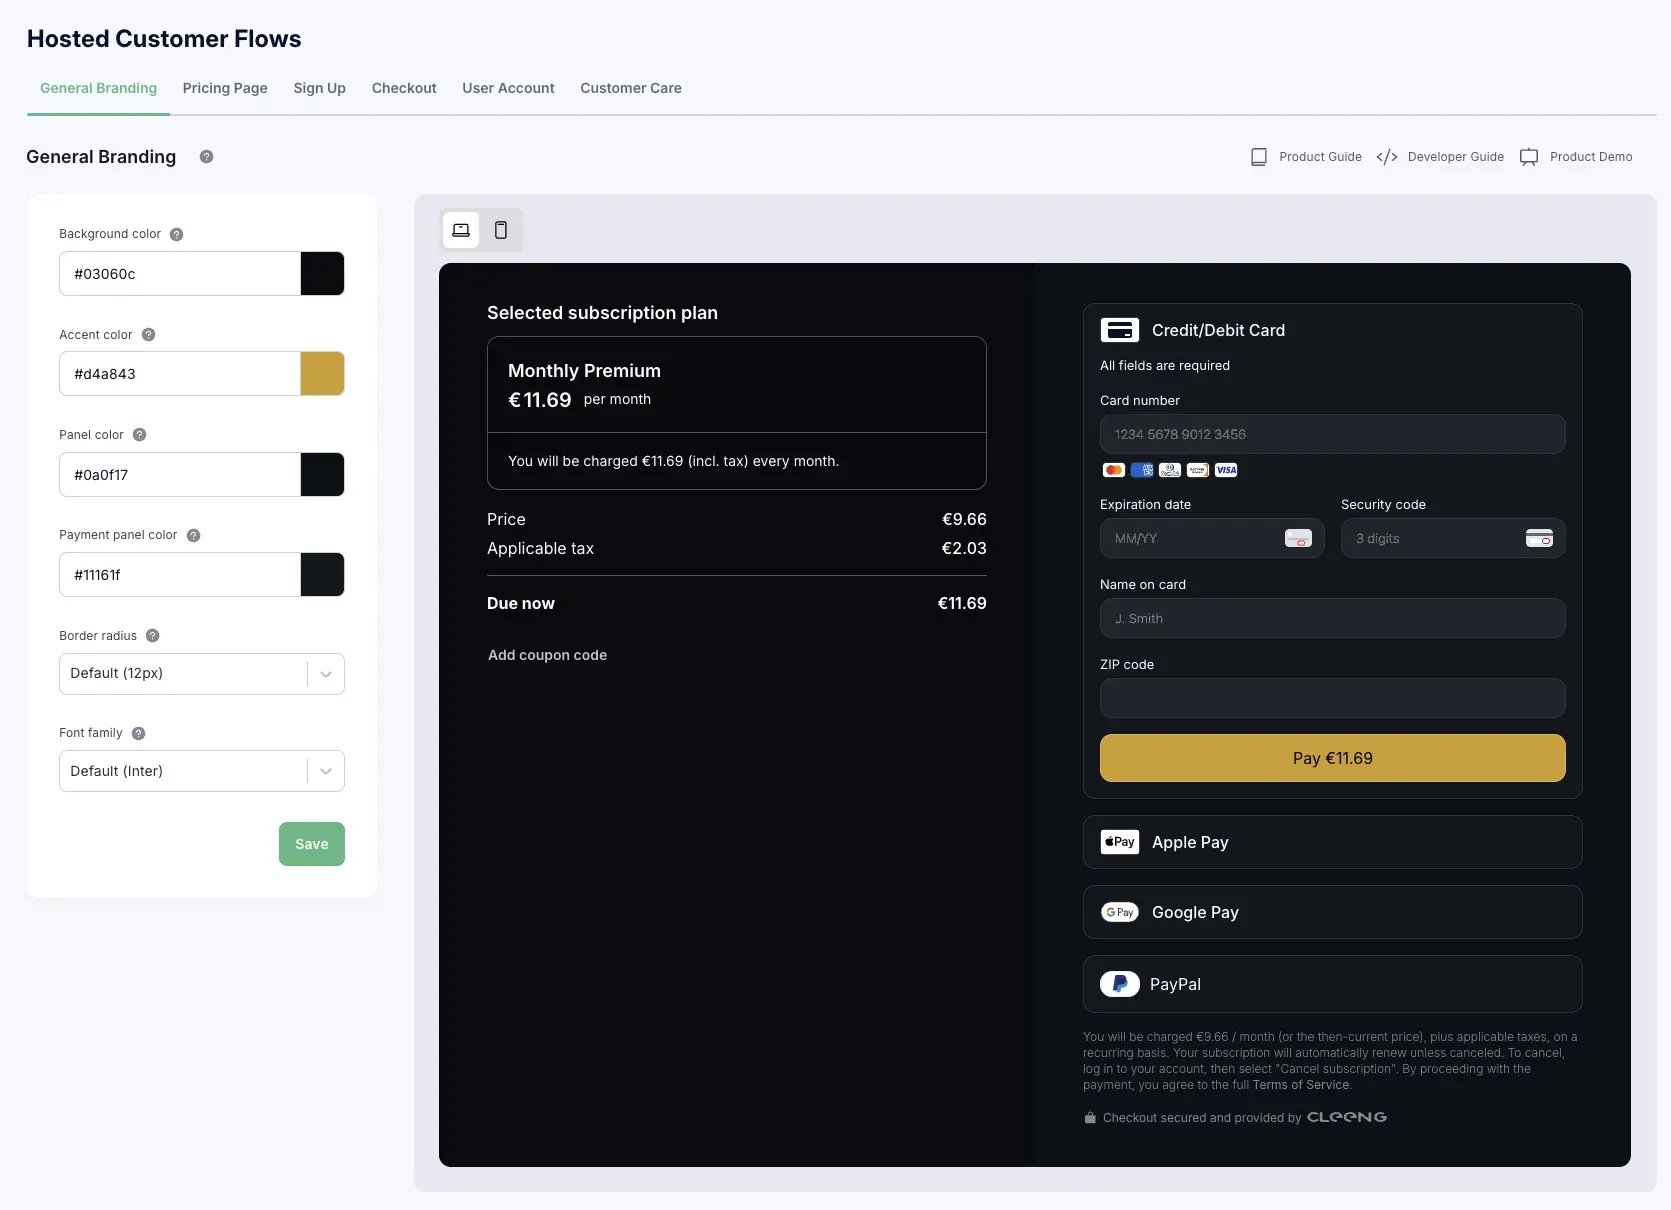This screenshot has width=1671, height=1210.
Task: Click the Accent color hex input
Action: [180, 374]
